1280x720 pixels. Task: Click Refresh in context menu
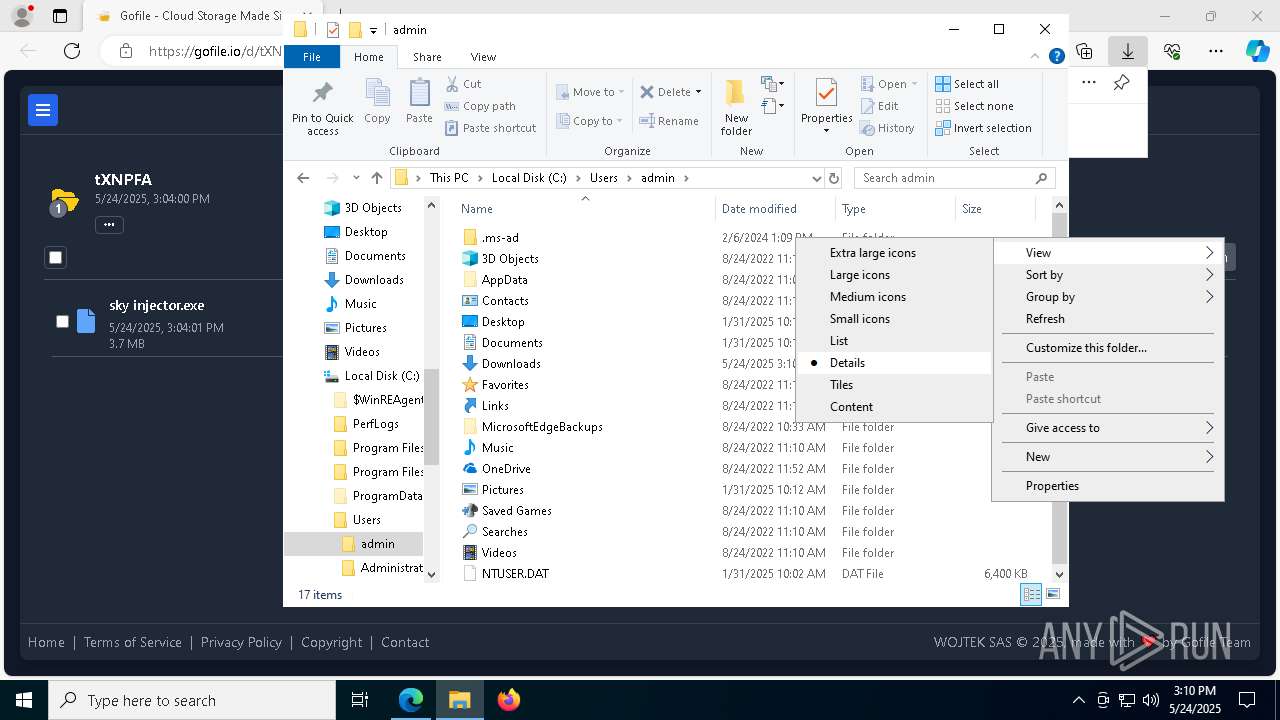click(1108, 319)
